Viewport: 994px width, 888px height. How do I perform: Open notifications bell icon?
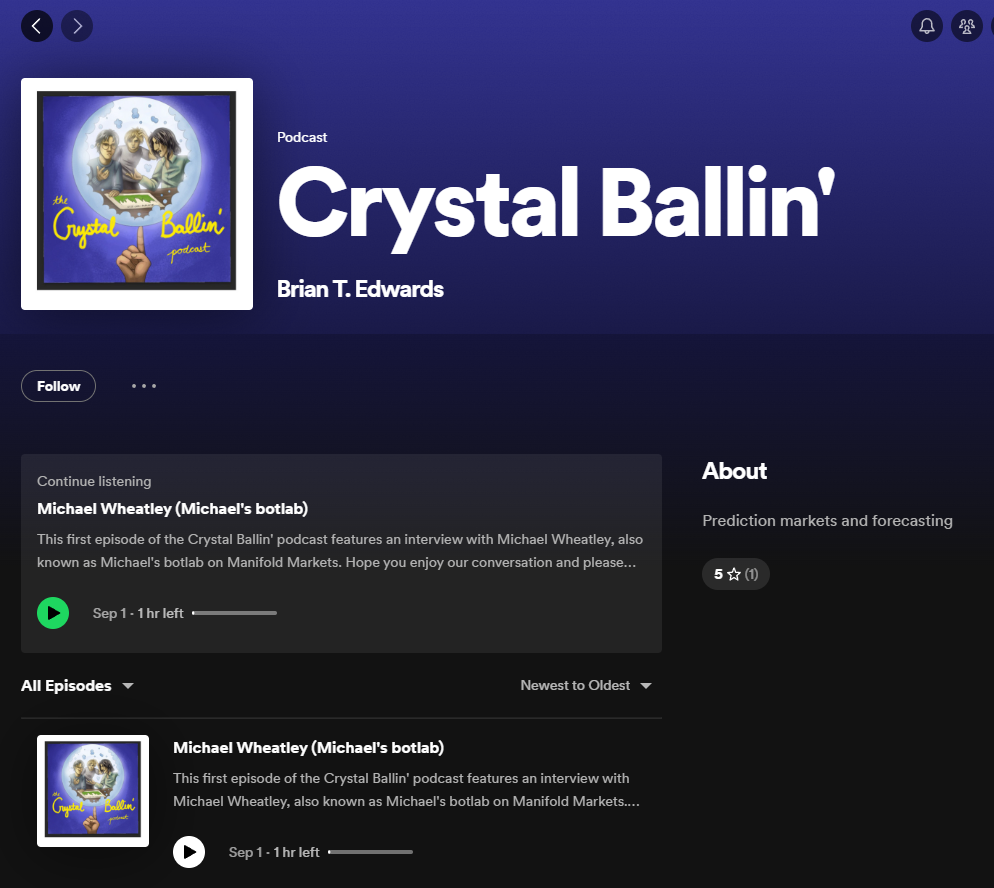point(926,26)
